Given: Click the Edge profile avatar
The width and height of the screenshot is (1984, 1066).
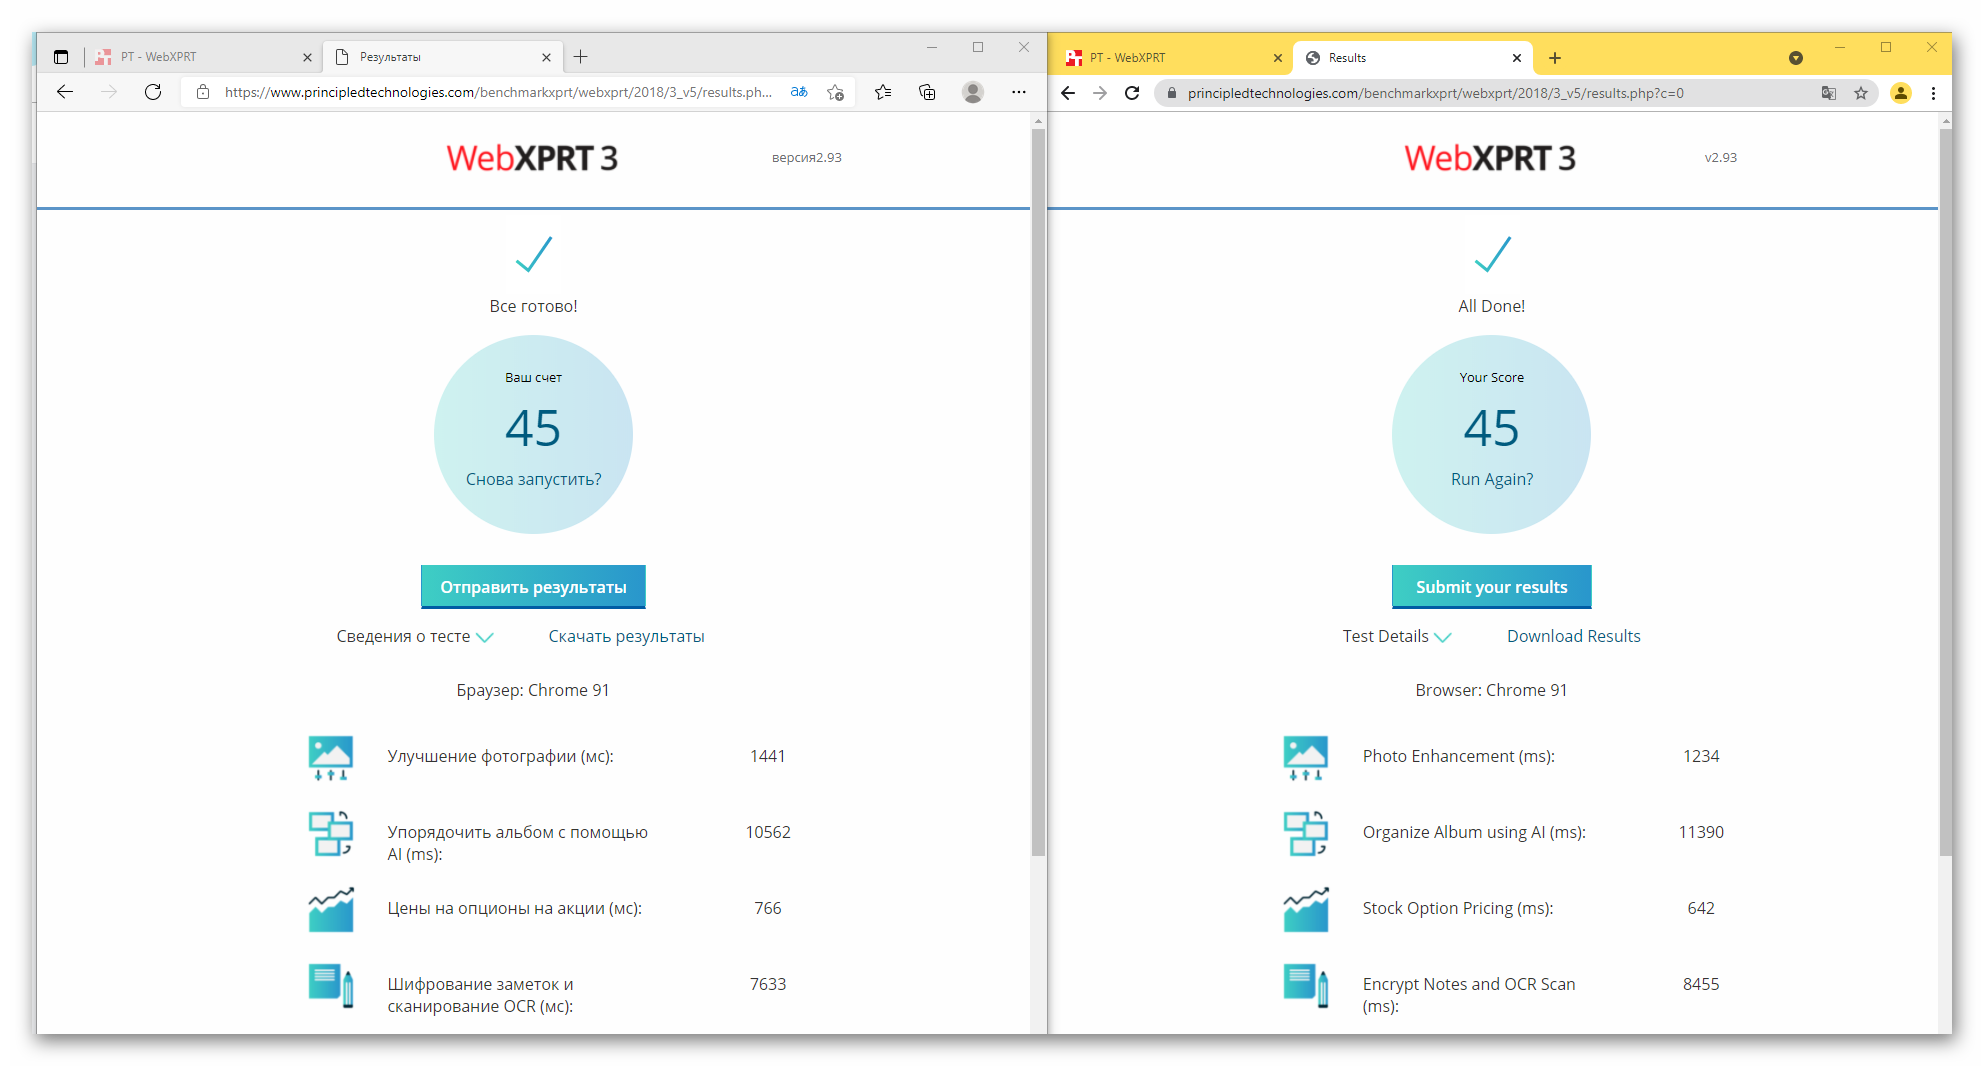Looking at the screenshot, I should click(x=972, y=92).
